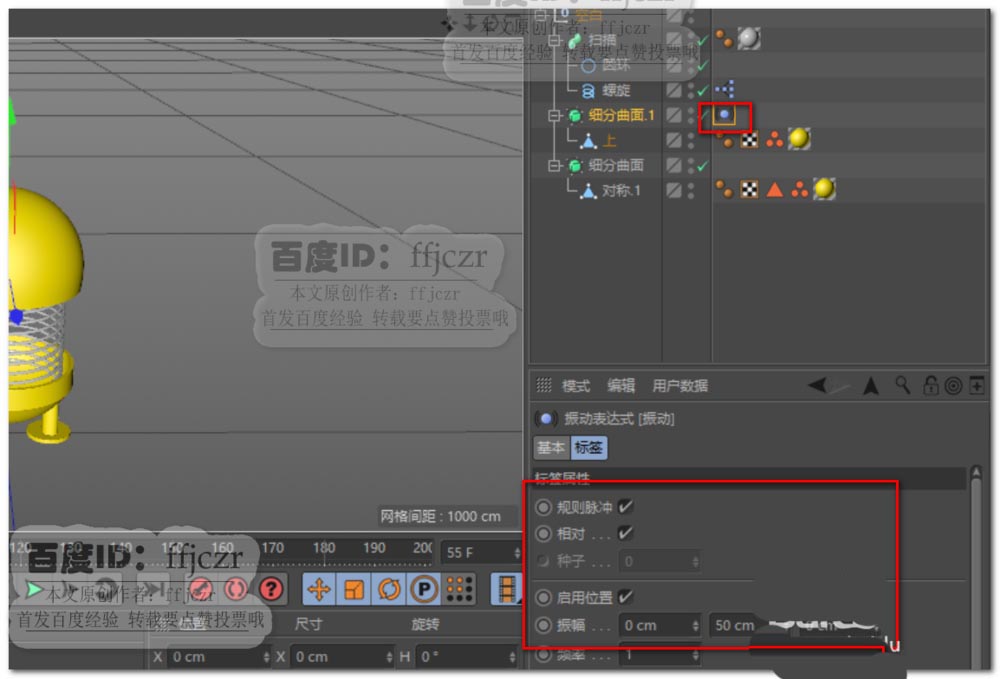This screenshot has height=679, width=1000.
Task: Select the blue dotted tag on 螺旋 row
Action: (x=724, y=89)
